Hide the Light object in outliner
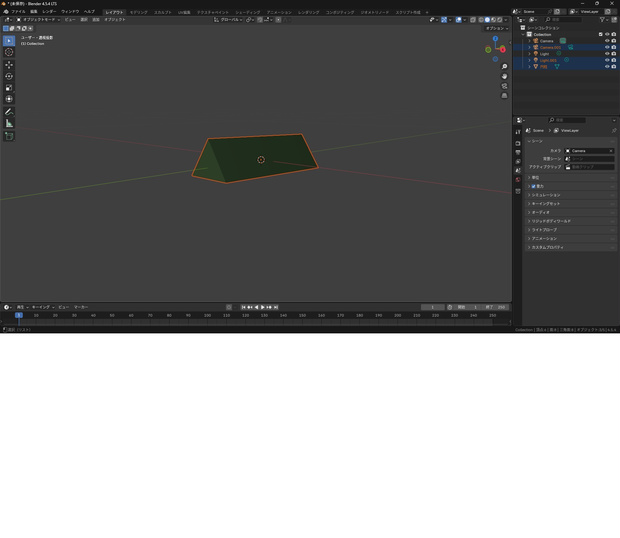620x538 pixels. pyautogui.click(x=607, y=54)
